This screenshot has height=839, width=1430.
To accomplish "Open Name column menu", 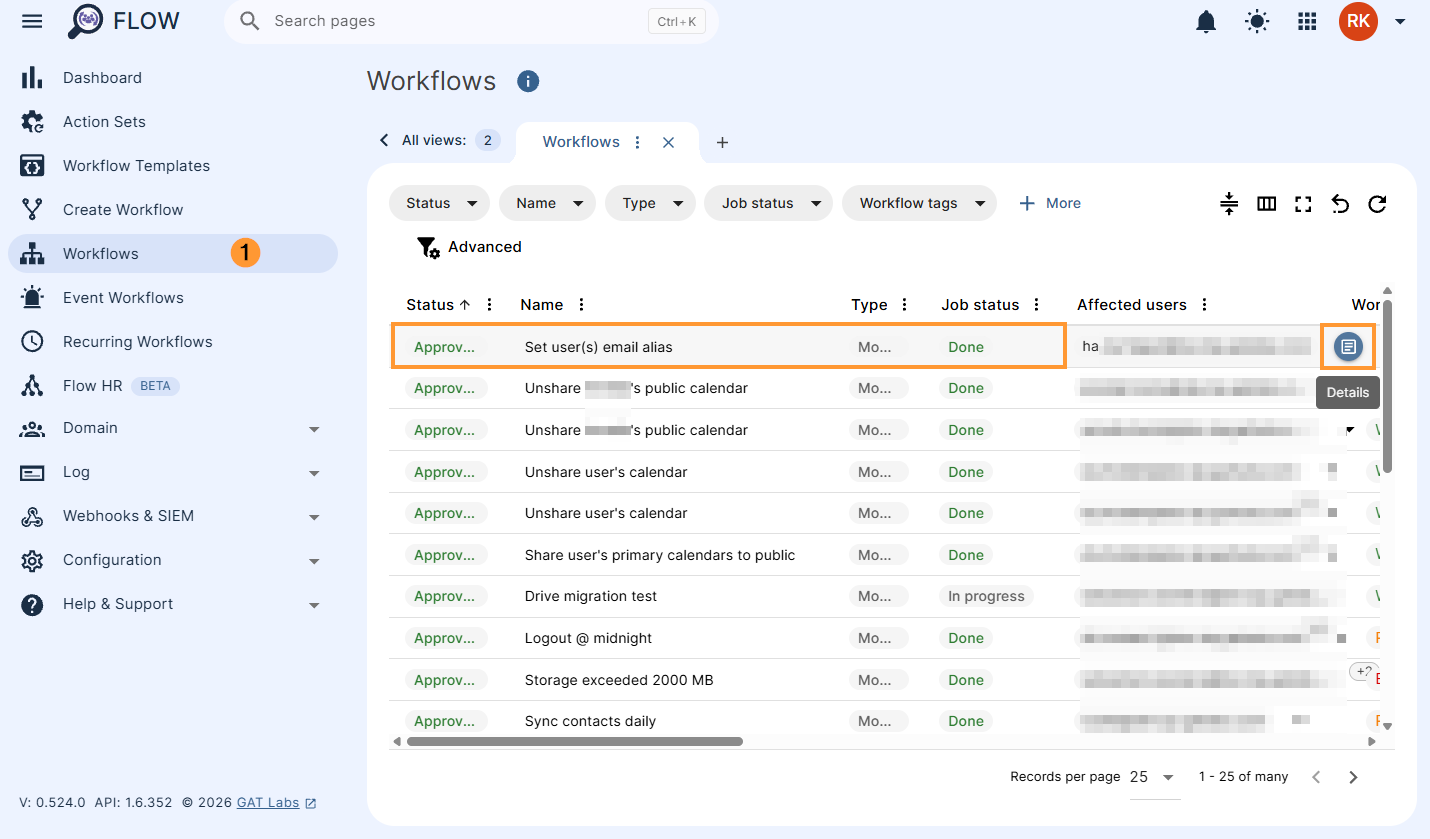I will tap(581, 305).
